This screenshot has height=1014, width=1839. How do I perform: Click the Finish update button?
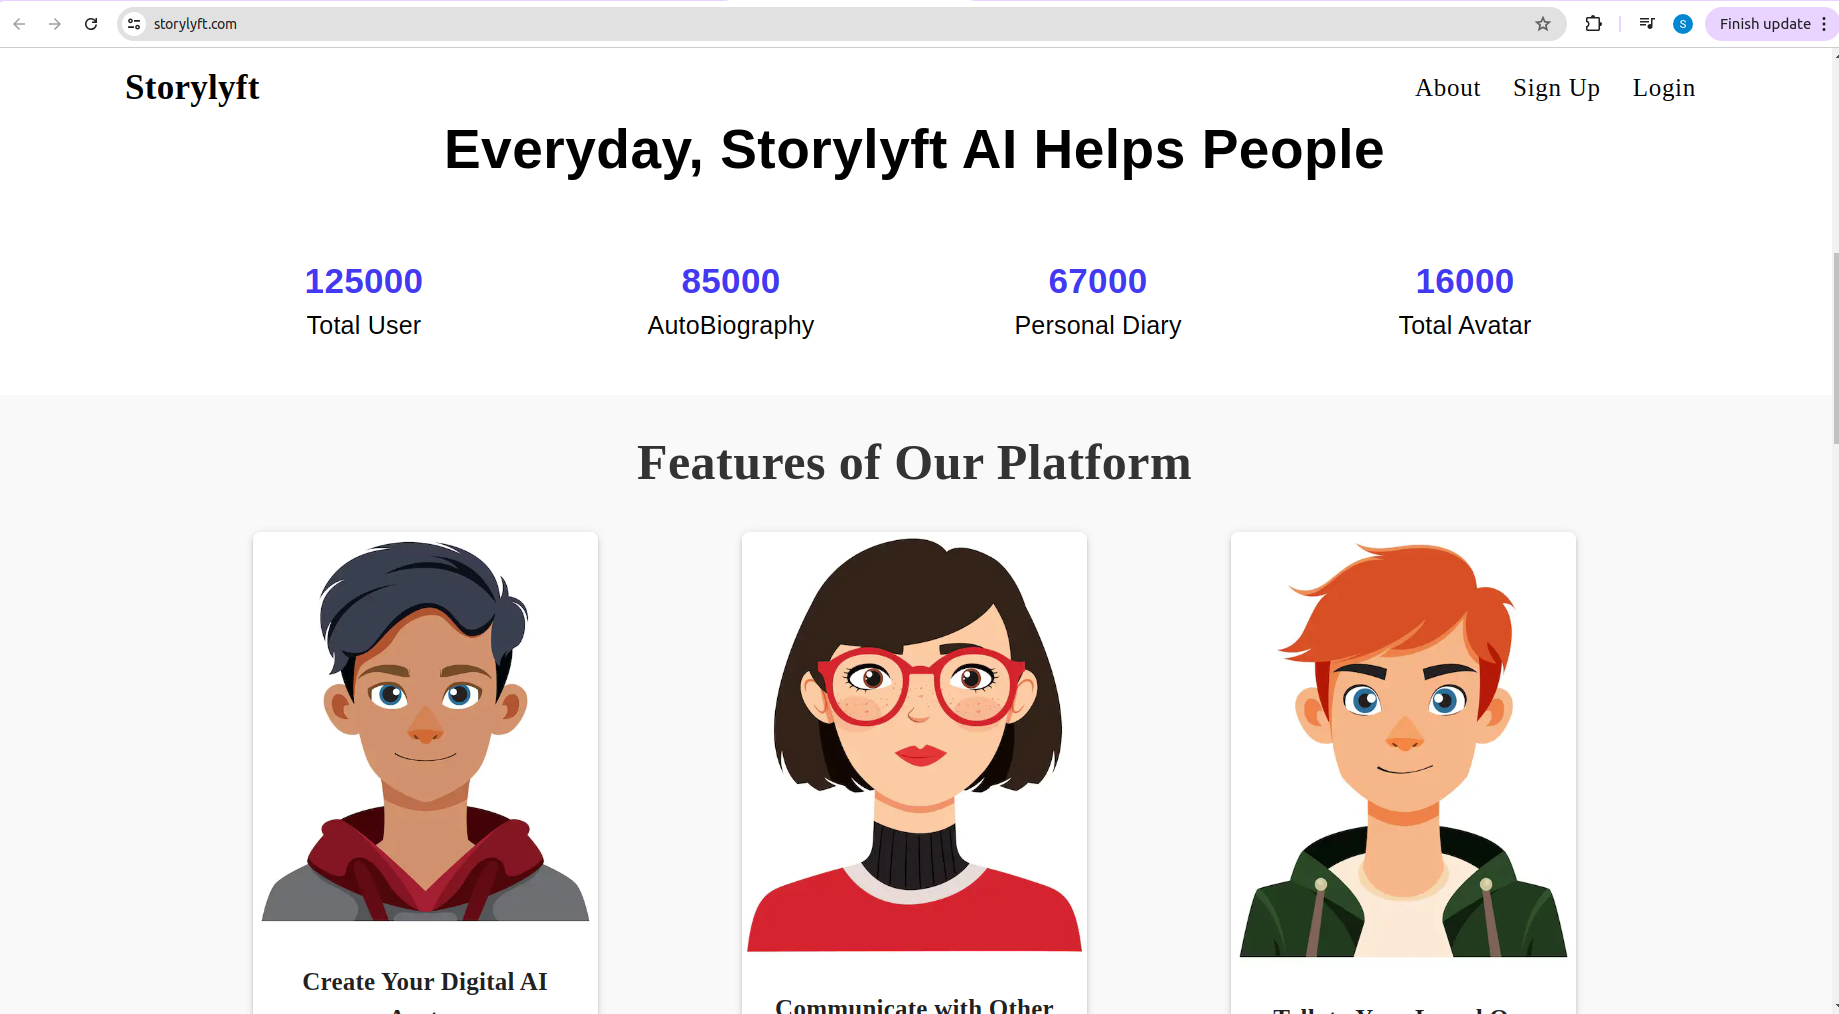(1765, 24)
